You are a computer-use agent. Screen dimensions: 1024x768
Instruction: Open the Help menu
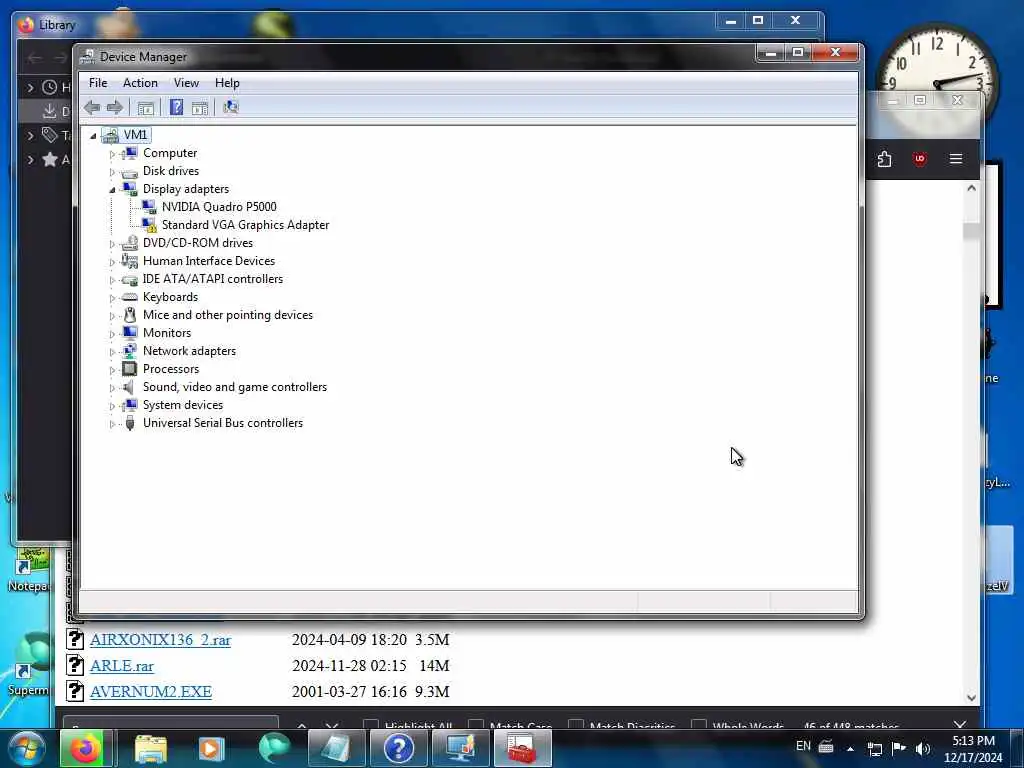coord(227,83)
